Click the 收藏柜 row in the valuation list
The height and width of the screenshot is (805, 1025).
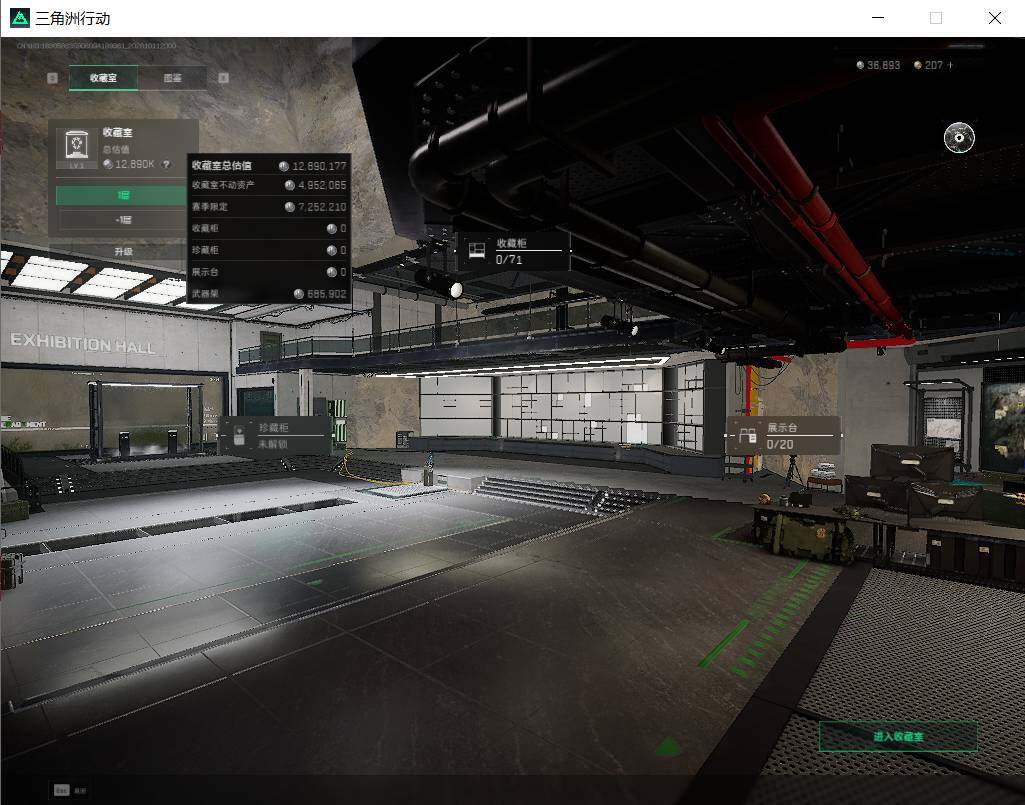pos(269,228)
